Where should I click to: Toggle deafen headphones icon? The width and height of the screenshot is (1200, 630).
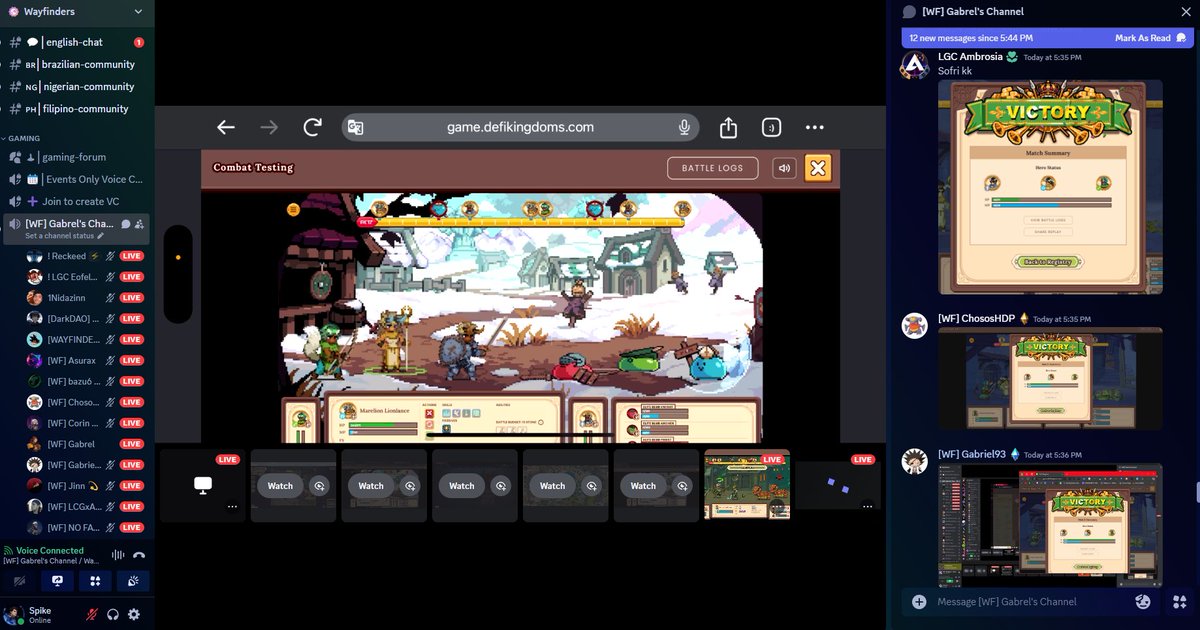pyautogui.click(x=113, y=614)
